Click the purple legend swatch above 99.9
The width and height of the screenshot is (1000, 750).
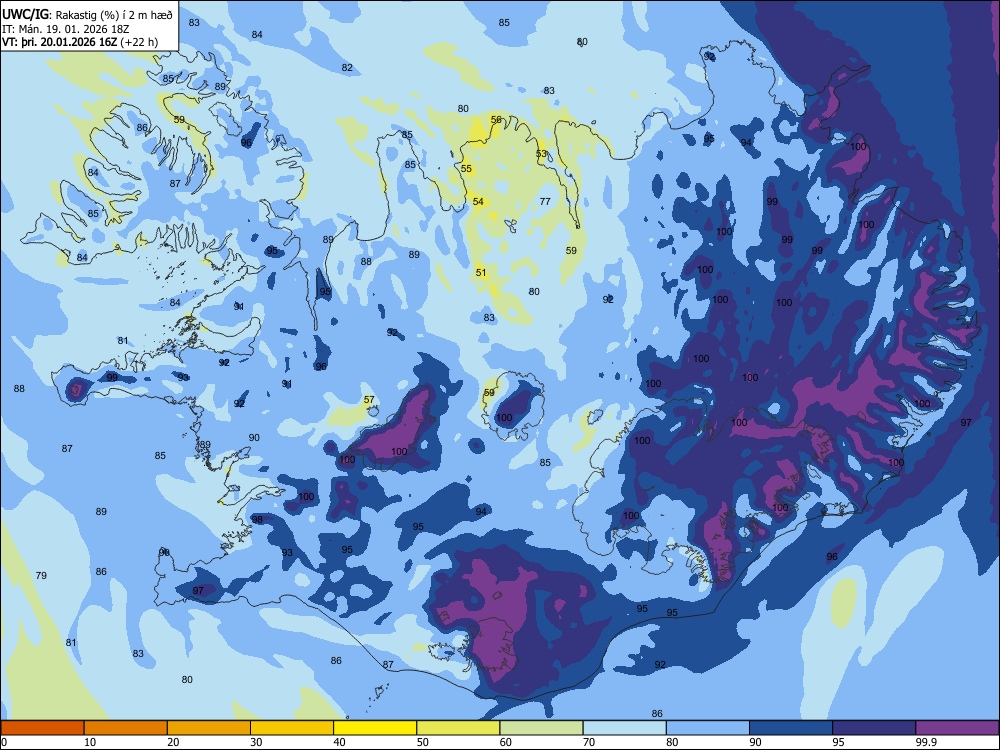pyautogui.click(x=957, y=728)
